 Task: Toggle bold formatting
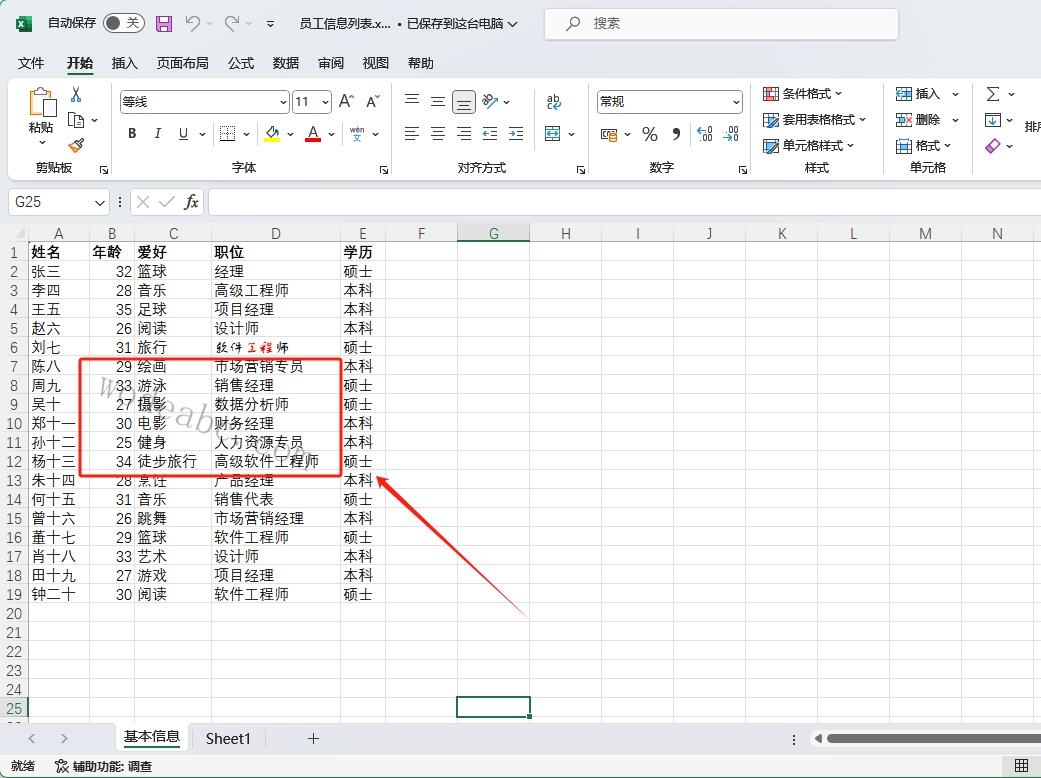click(132, 134)
